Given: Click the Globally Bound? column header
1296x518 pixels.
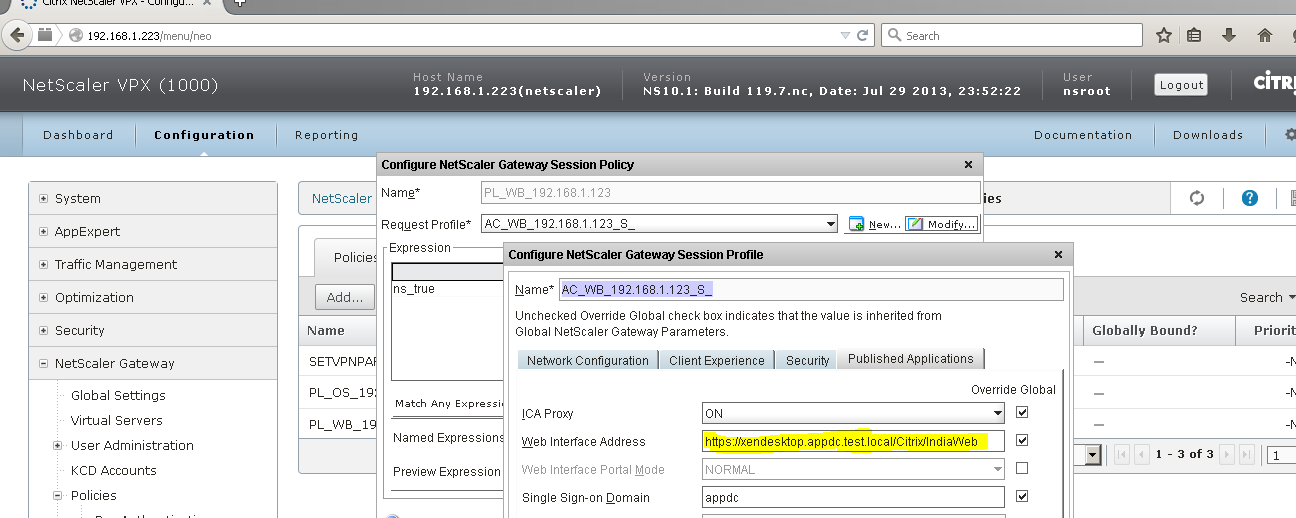Looking at the screenshot, I should click(x=1144, y=330).
